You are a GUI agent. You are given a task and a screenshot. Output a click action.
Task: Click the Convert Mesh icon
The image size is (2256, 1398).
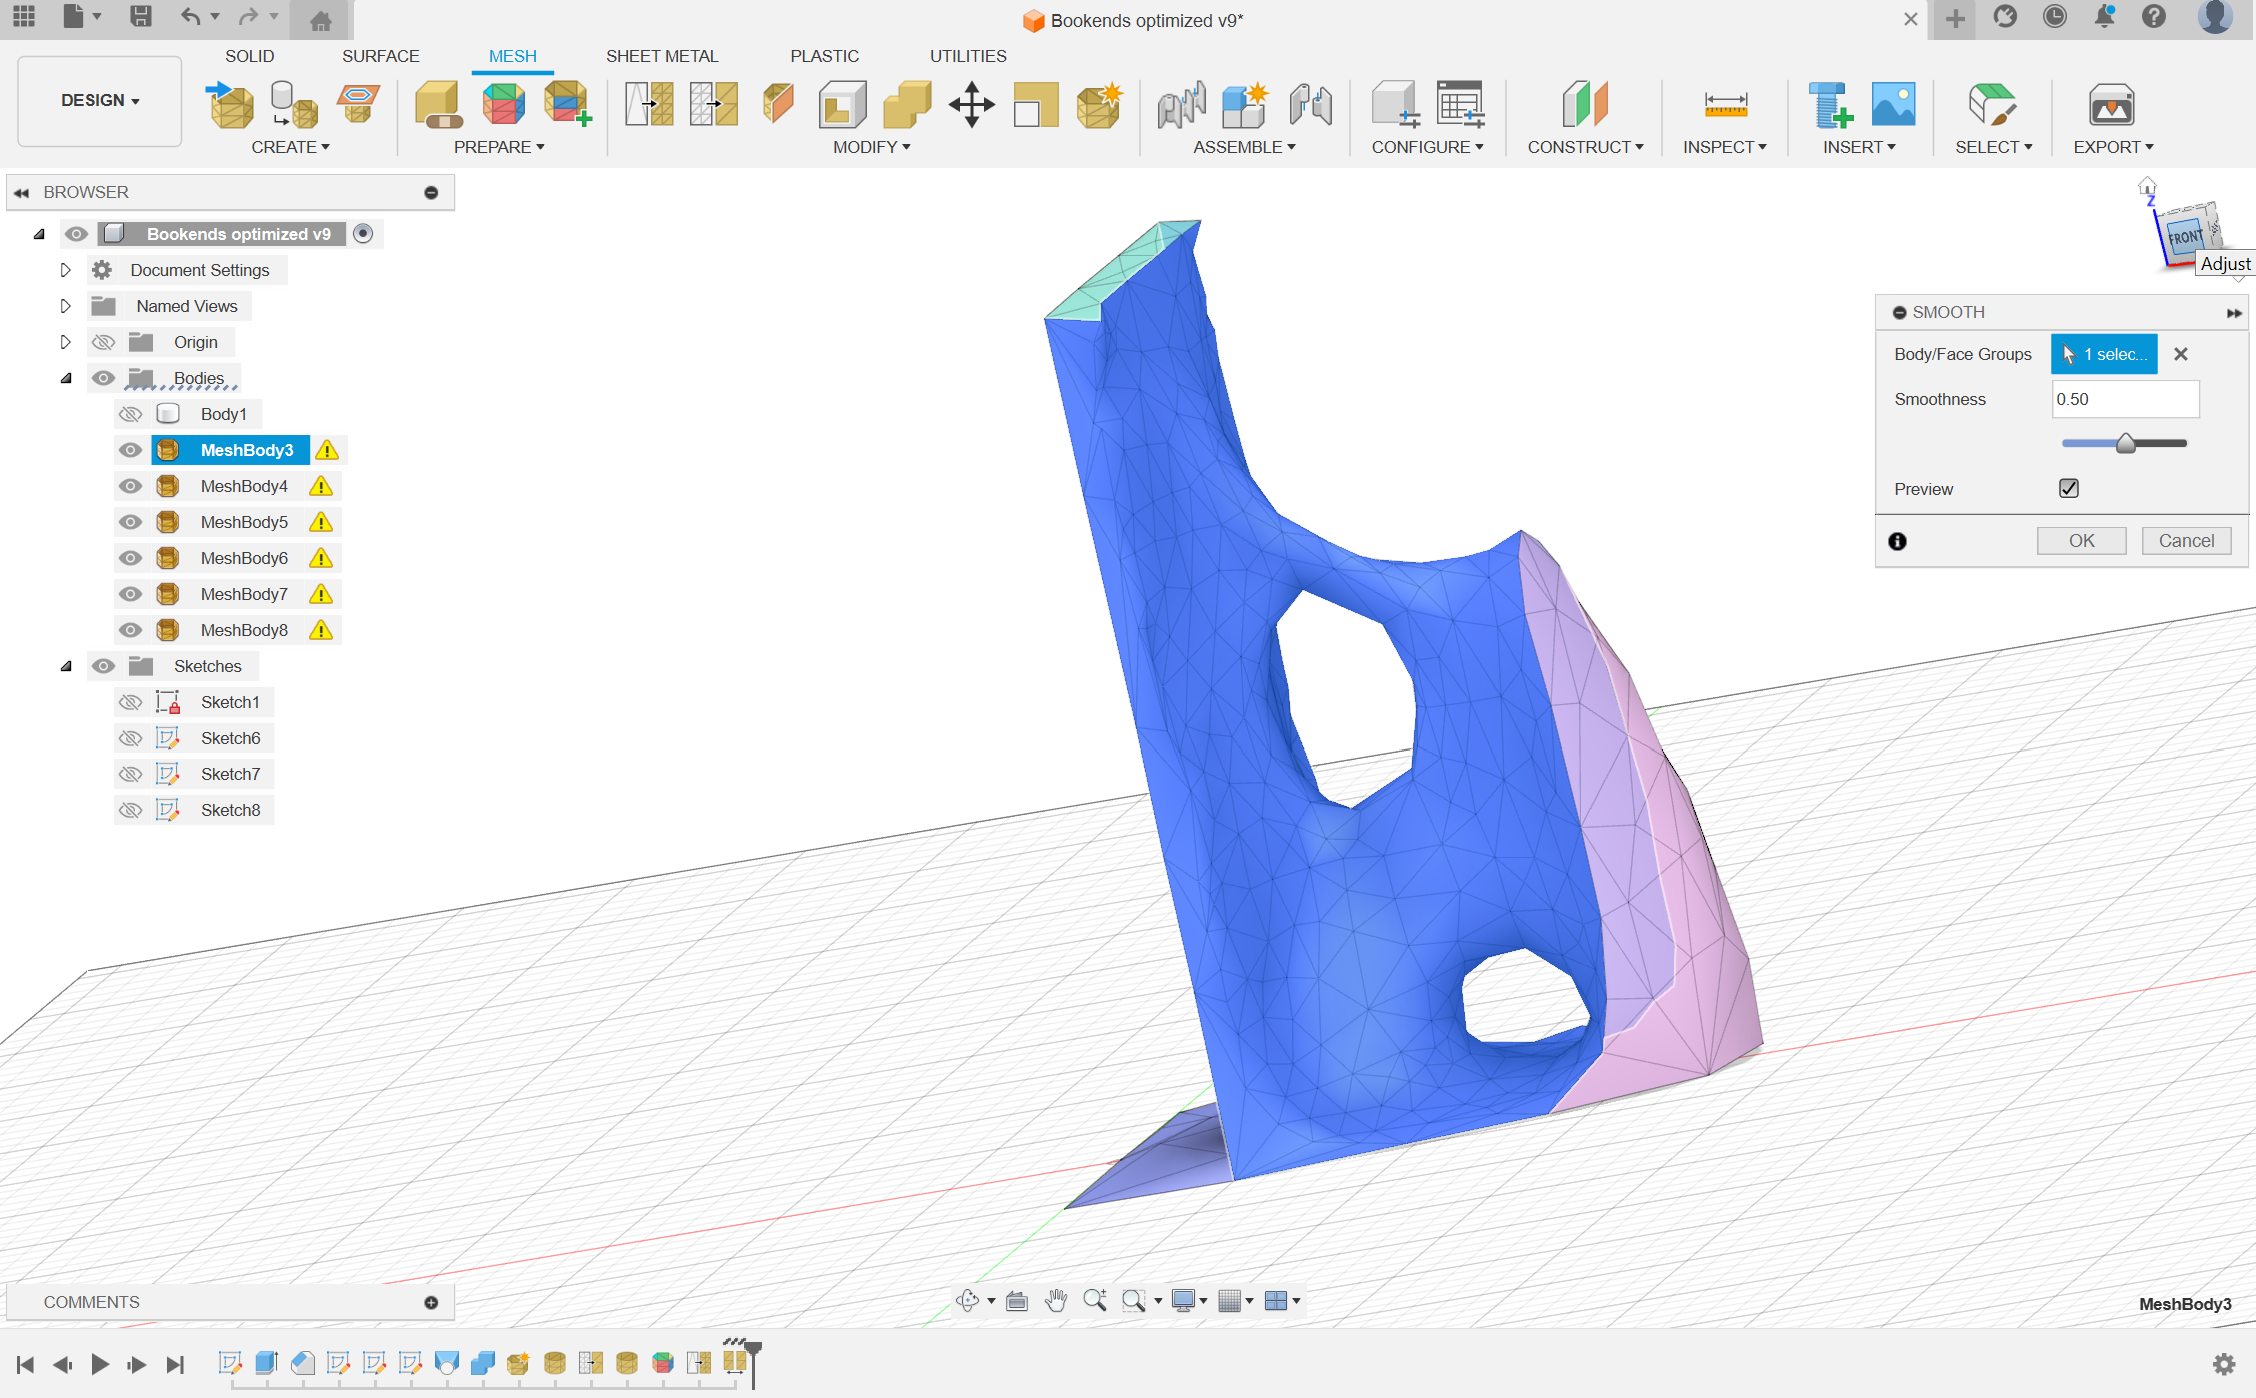1099,105
